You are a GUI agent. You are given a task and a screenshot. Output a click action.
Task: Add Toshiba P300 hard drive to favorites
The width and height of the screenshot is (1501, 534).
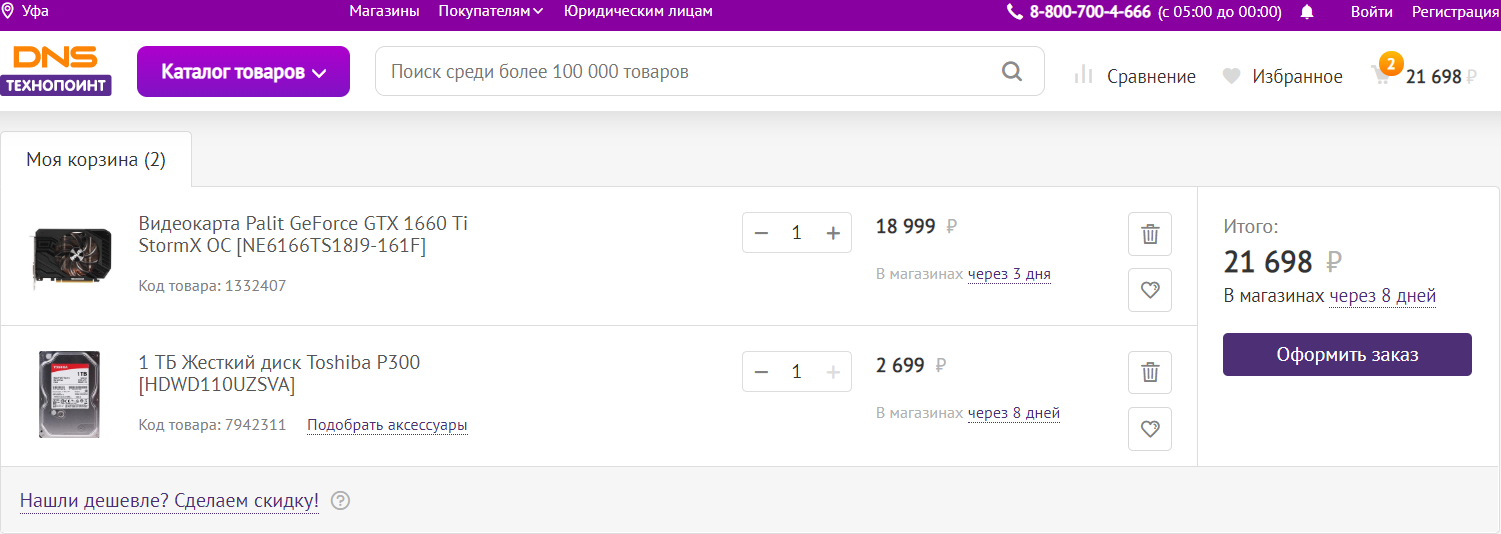(1150, 429)
